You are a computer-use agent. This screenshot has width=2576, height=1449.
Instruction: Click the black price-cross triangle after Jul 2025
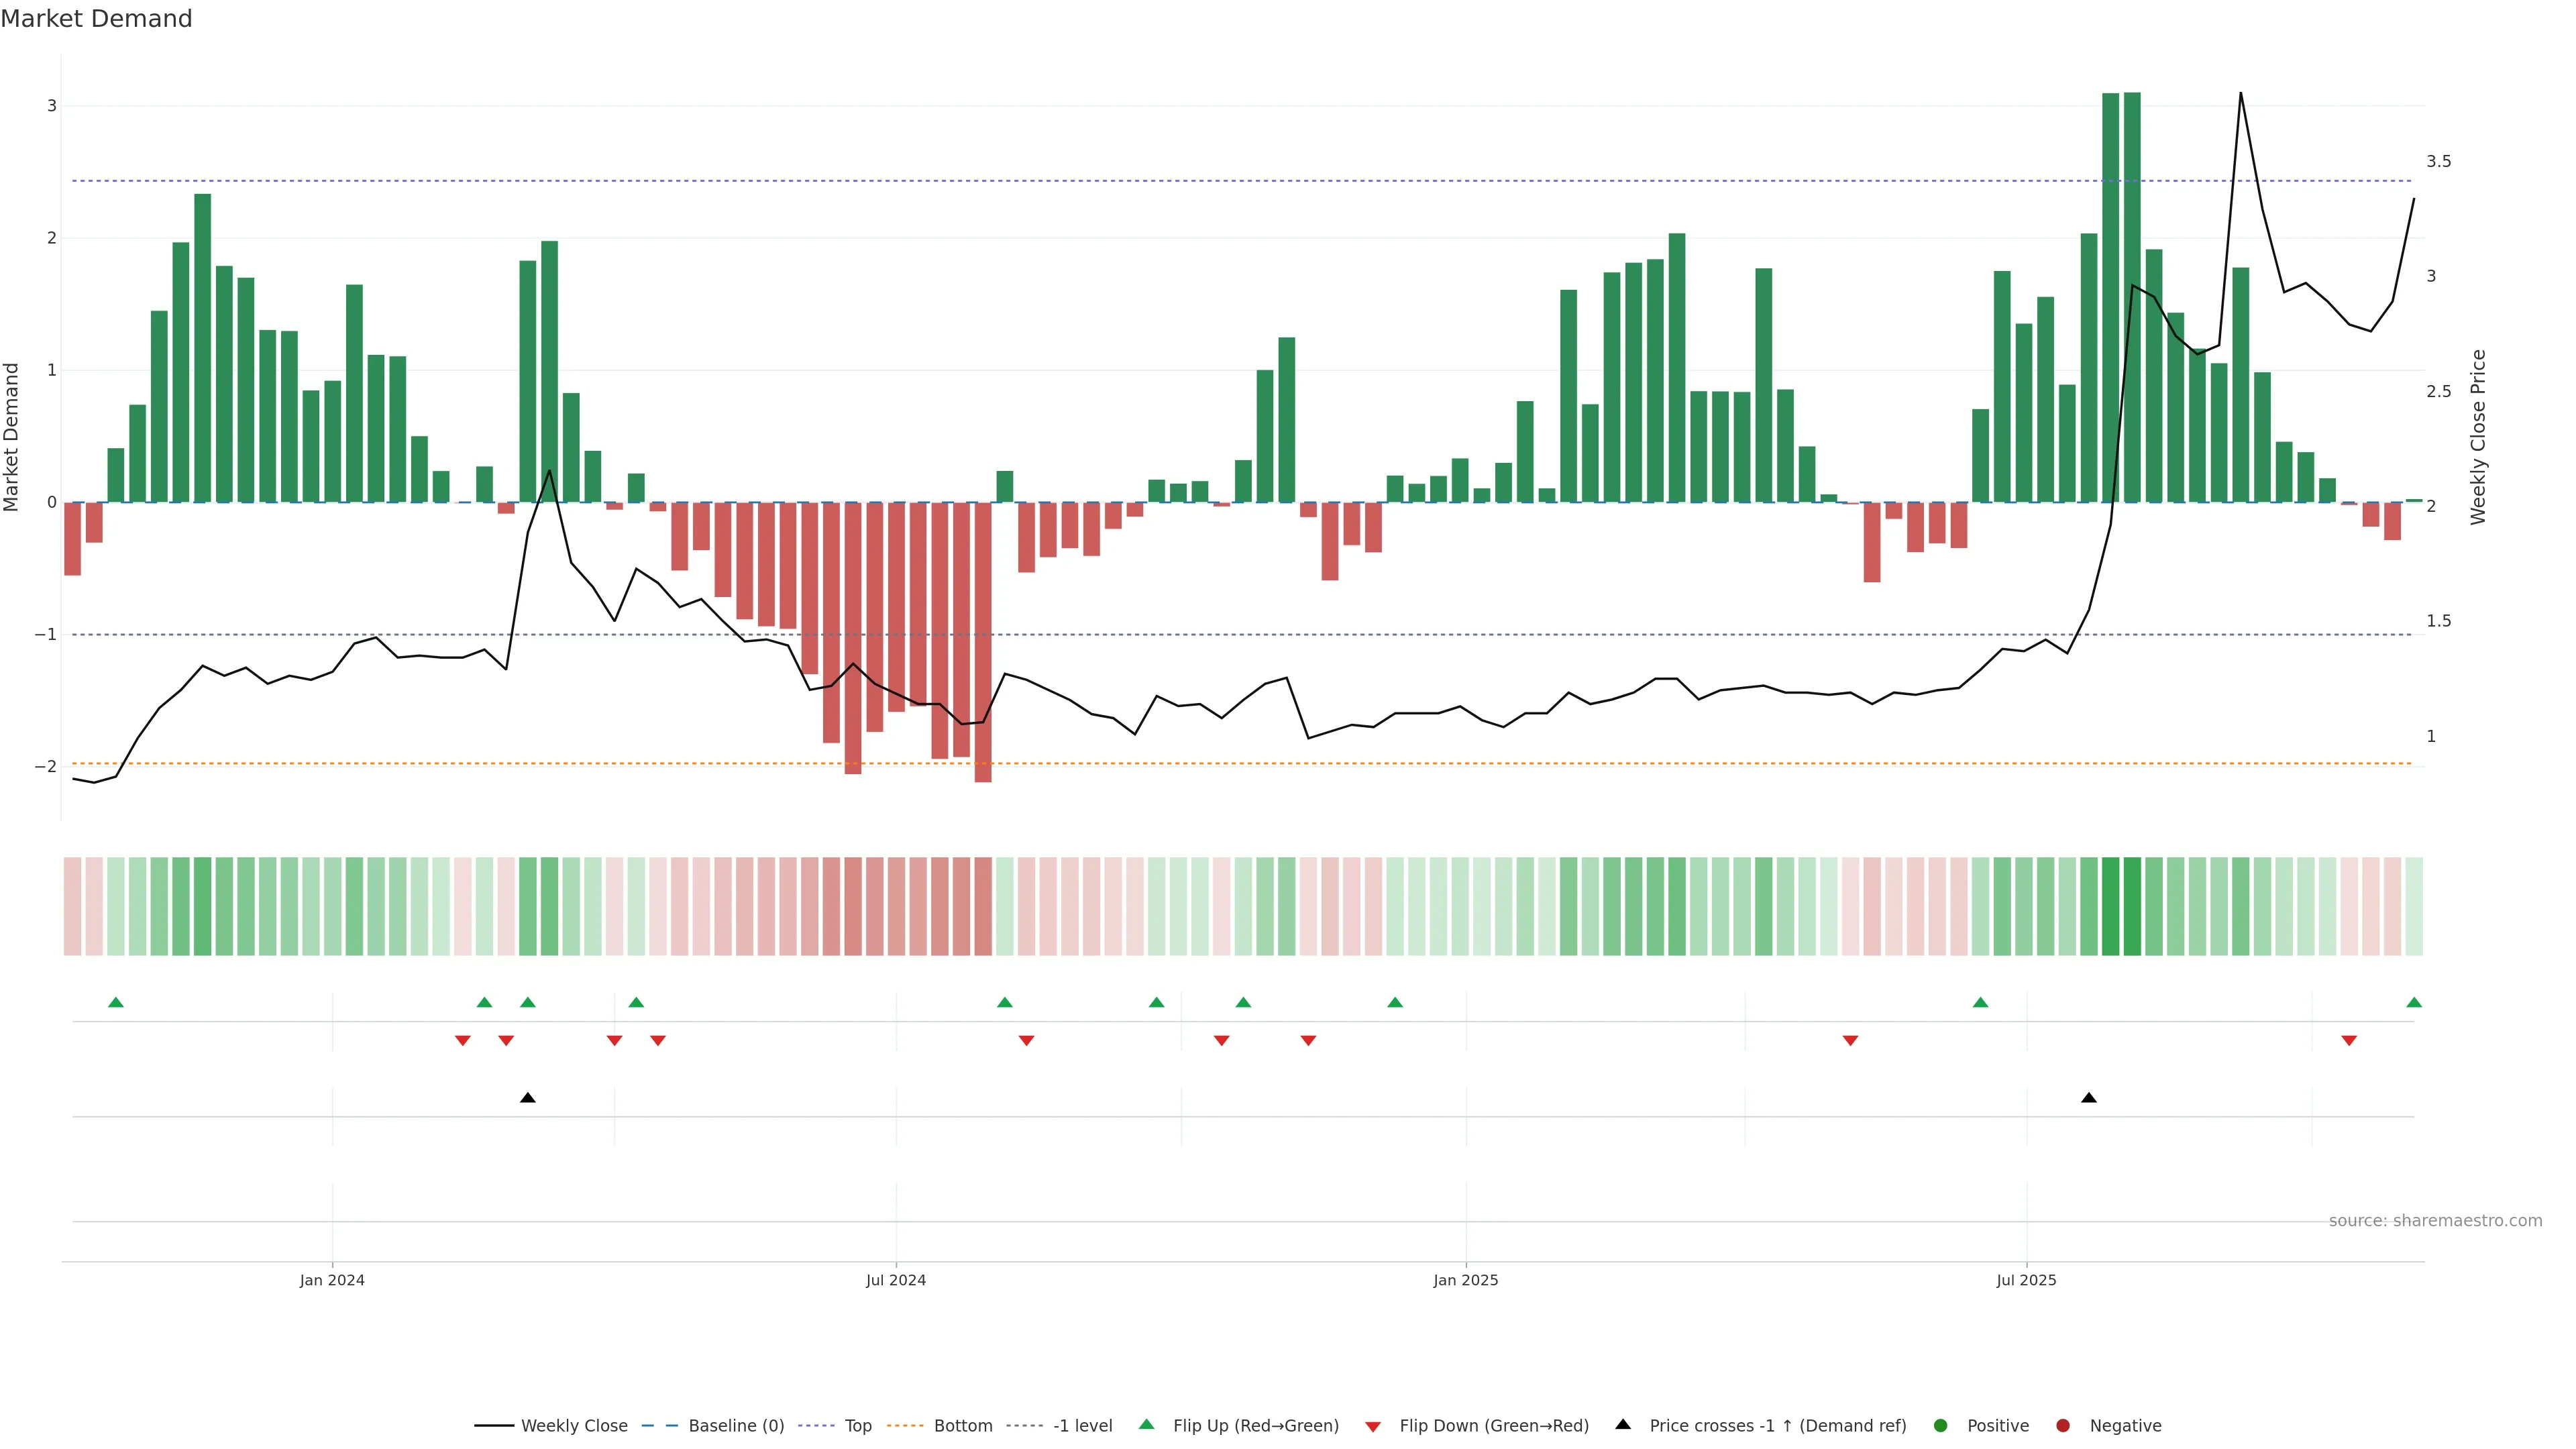[2089, 1098]
